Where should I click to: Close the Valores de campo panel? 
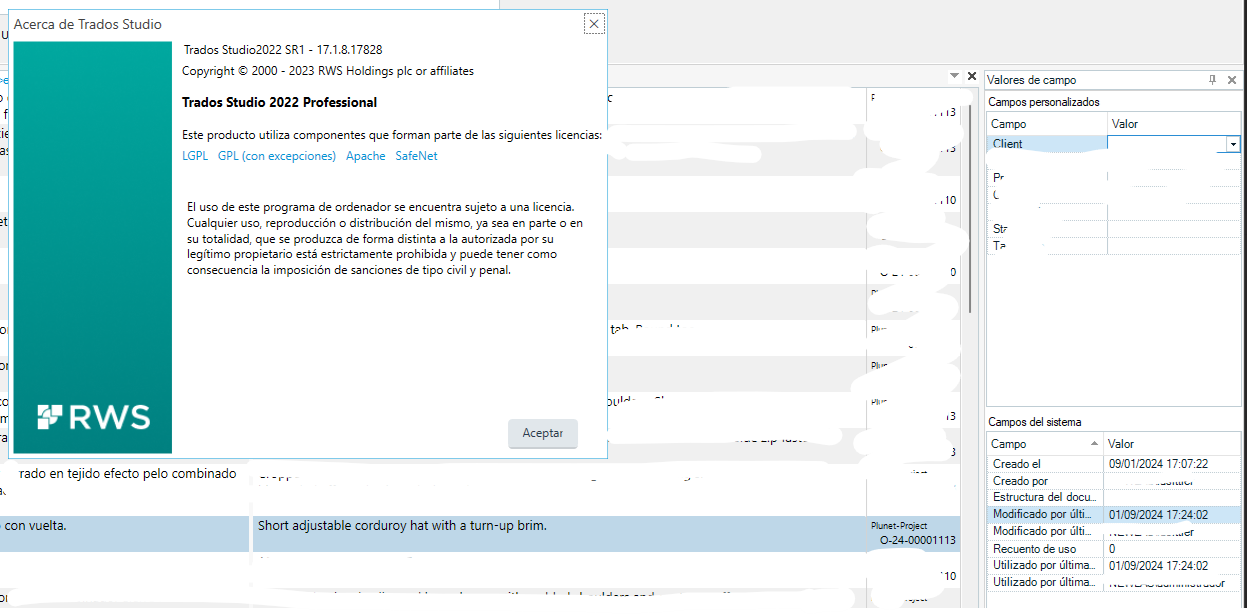pos(1232,79)
